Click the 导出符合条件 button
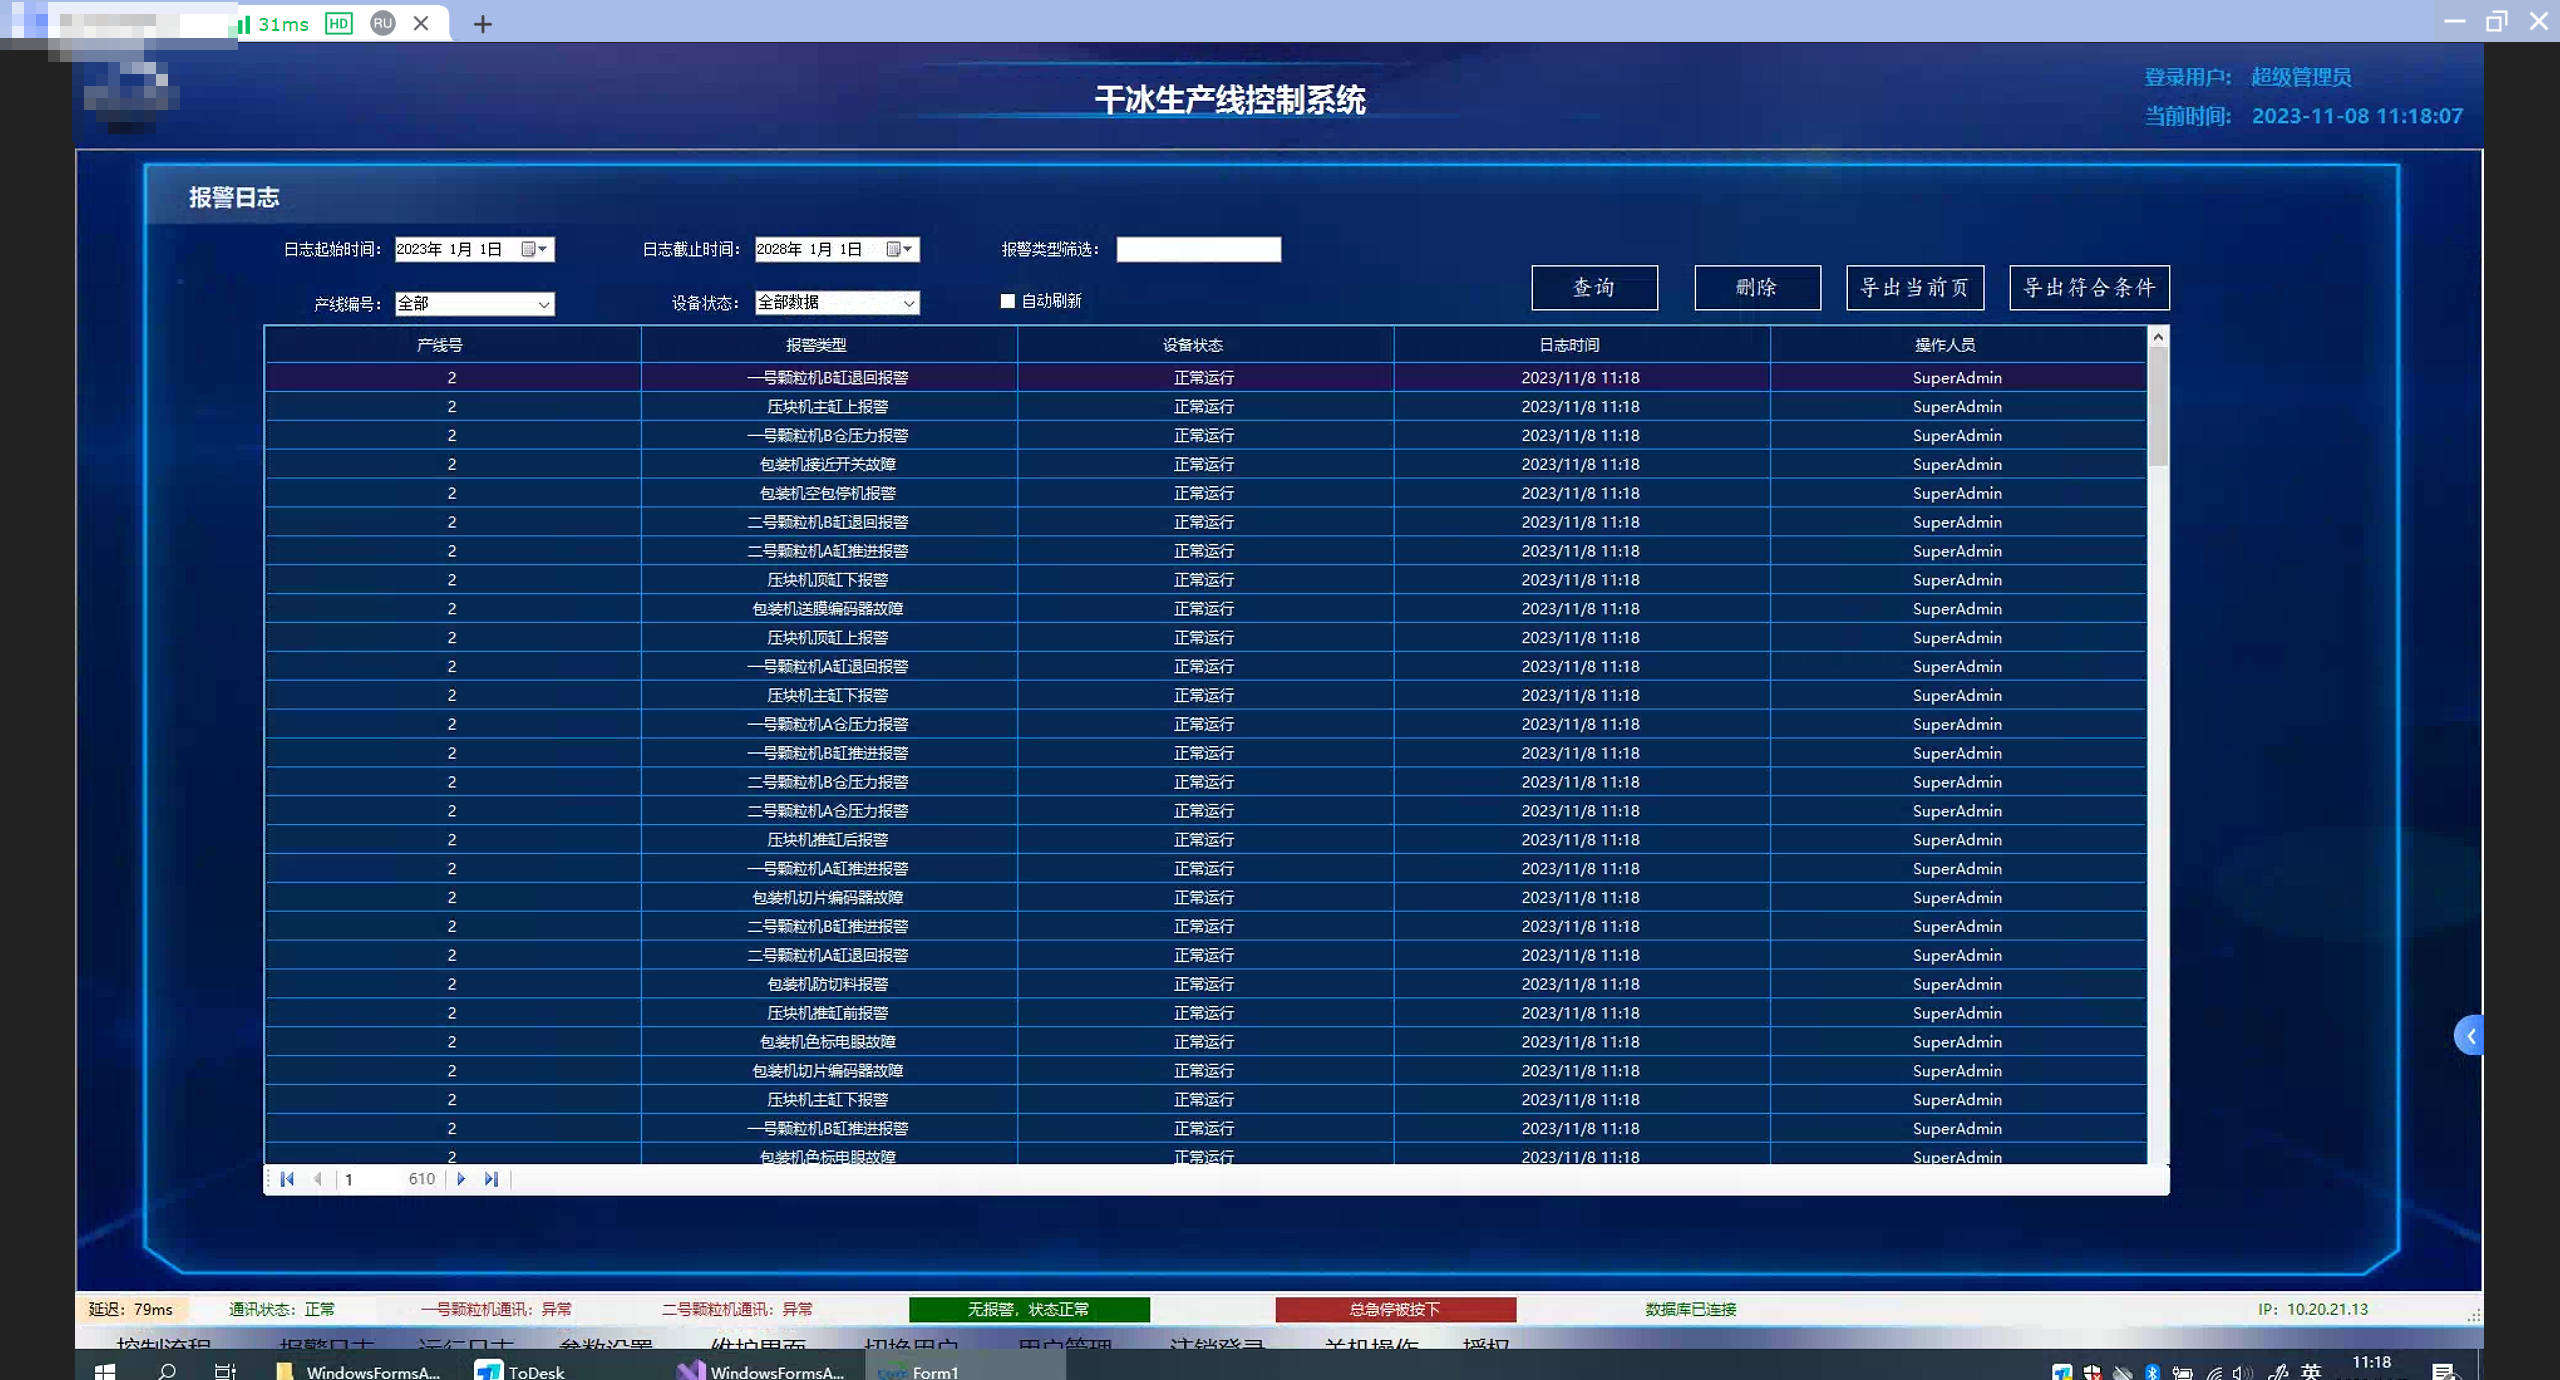 tap(2089, 288)
